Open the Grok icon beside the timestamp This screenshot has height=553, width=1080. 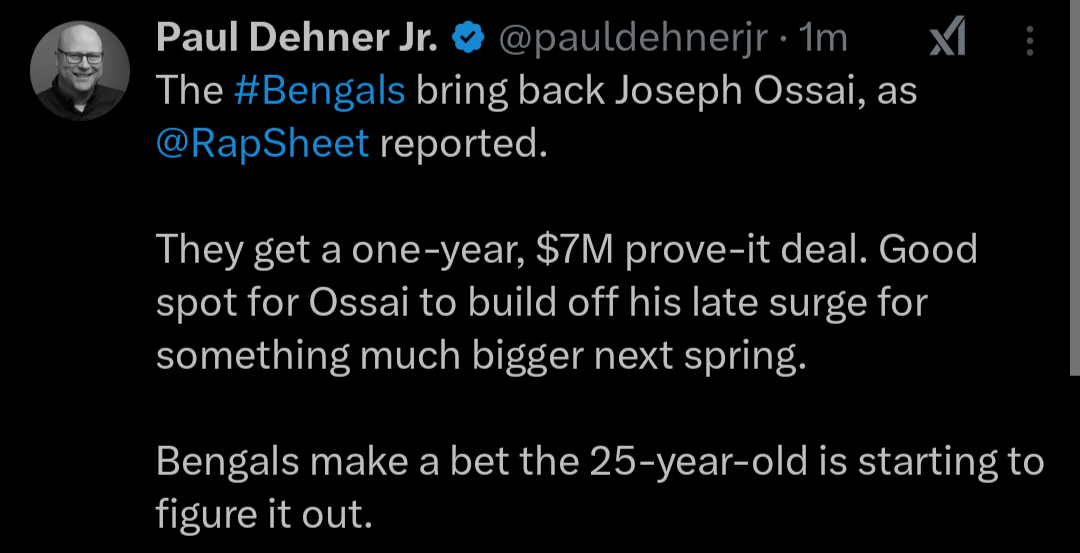click(x=946, y=40)
